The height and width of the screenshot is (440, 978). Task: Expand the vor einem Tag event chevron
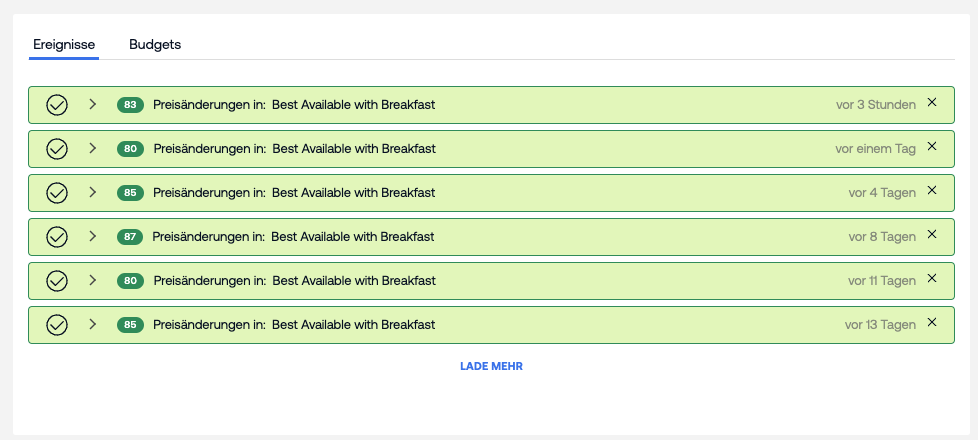tap(92, 148)
